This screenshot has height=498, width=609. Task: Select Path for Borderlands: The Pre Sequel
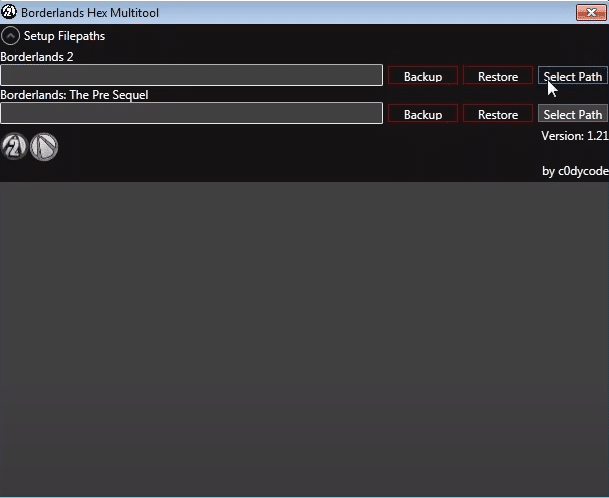(572, 114)
